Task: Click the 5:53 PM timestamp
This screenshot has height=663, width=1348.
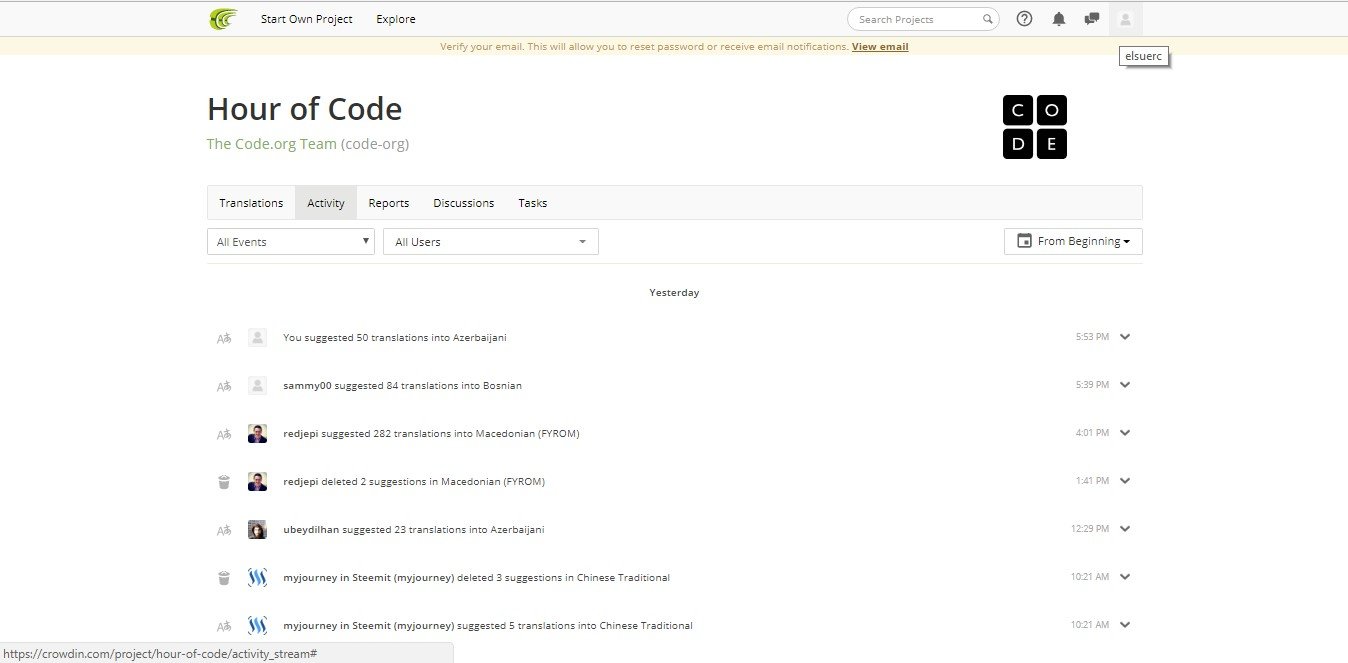Action: 1092,337
